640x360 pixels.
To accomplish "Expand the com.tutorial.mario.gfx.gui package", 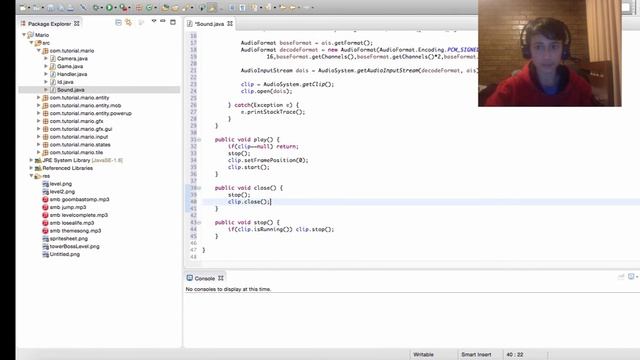I will tap(39, 129).
